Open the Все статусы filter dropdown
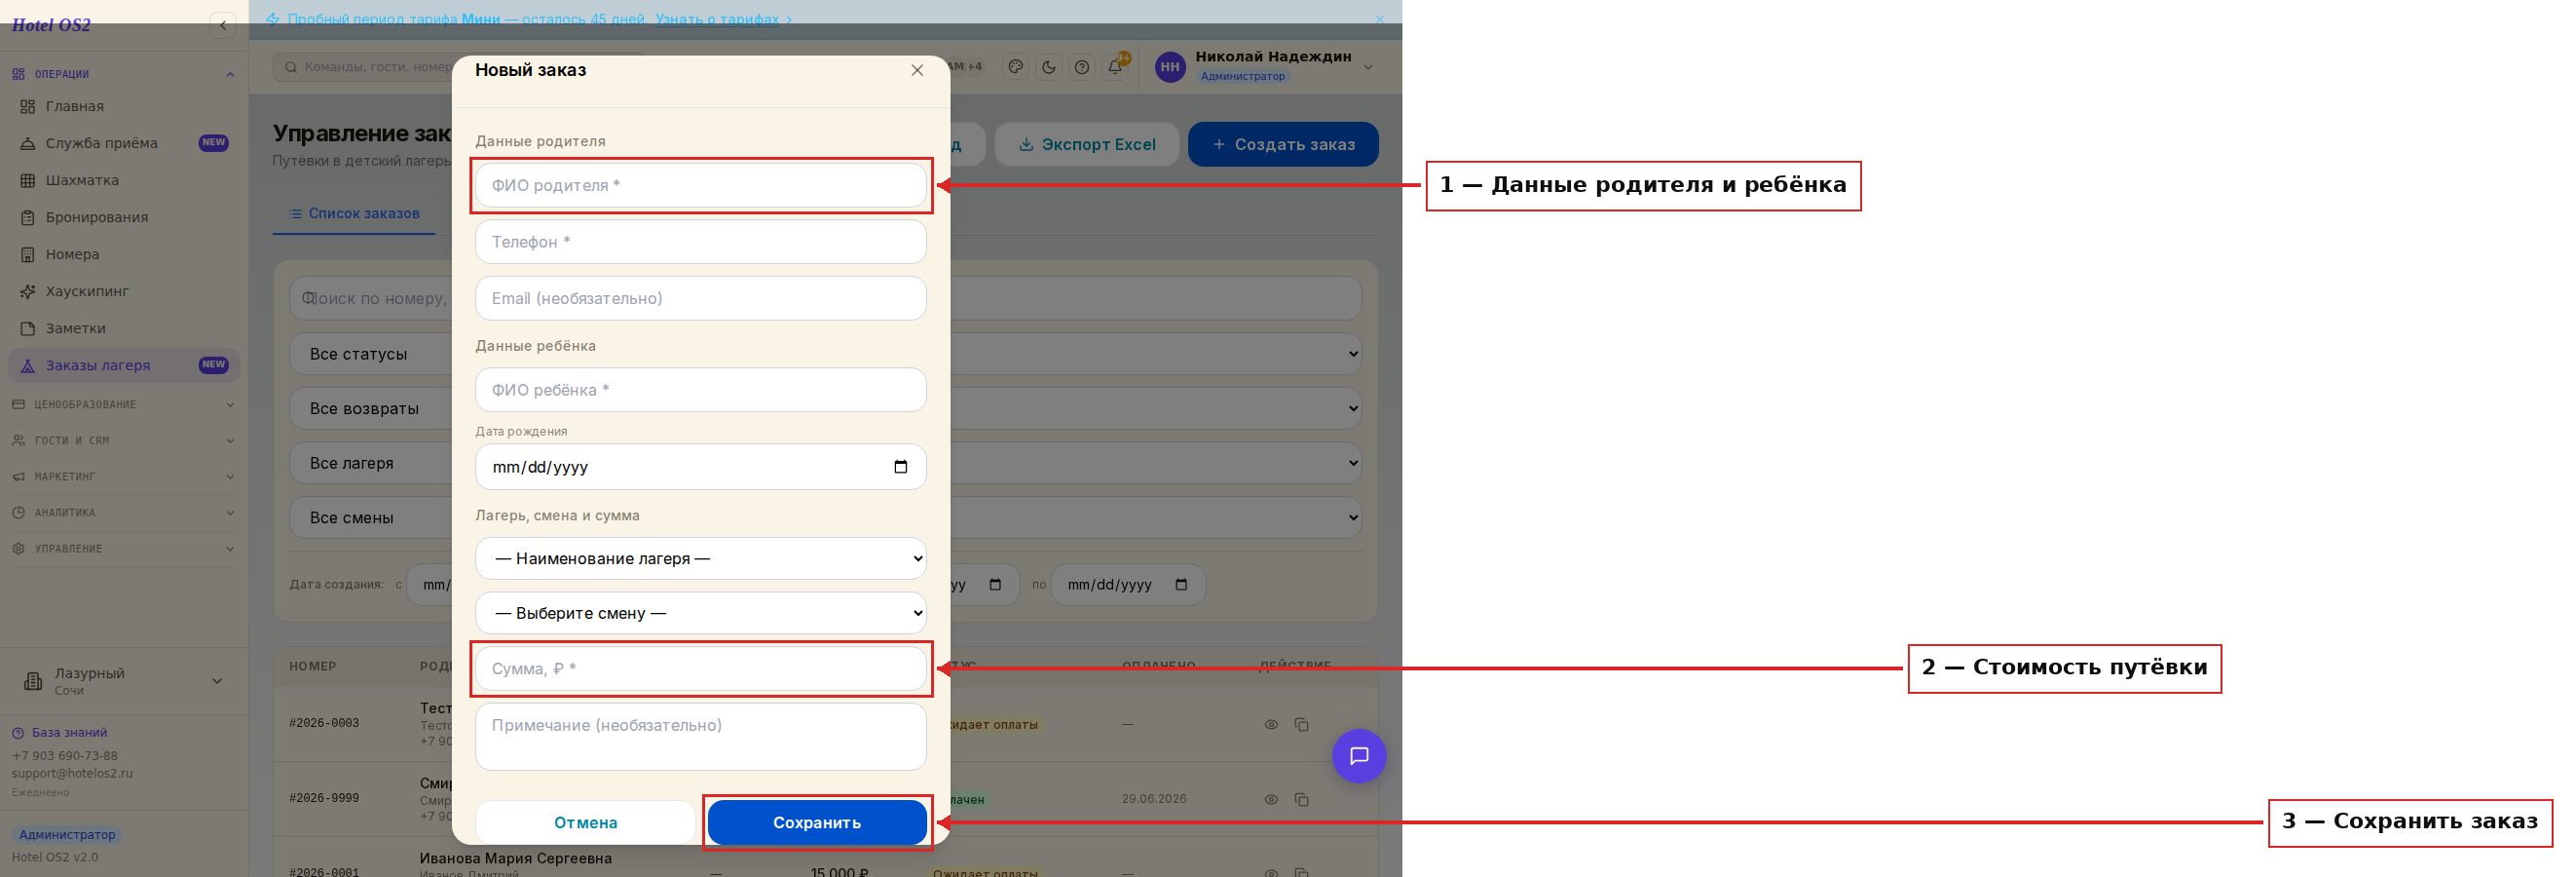 [825, 354]
